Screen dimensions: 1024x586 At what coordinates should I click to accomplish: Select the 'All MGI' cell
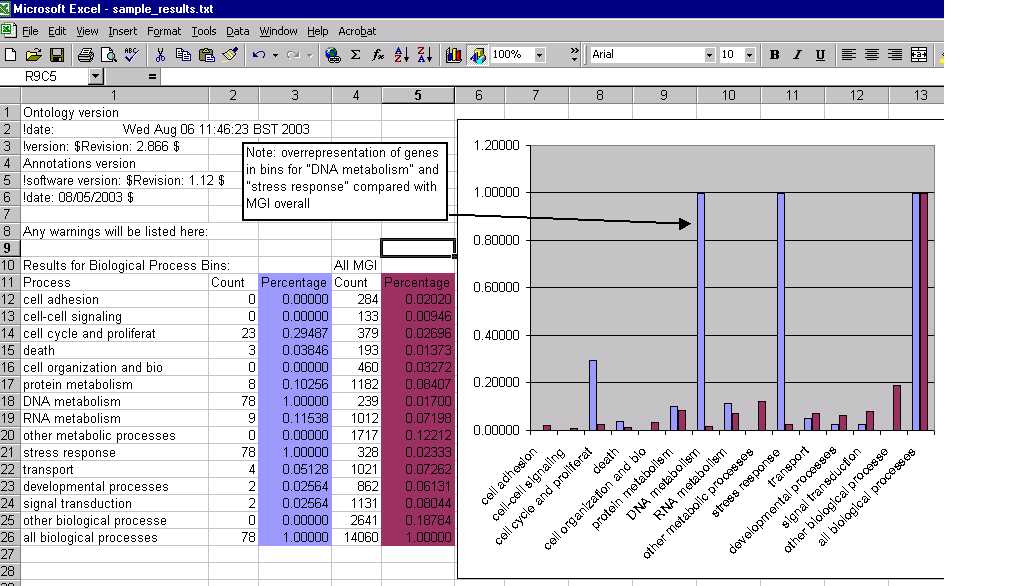(357, 265)
